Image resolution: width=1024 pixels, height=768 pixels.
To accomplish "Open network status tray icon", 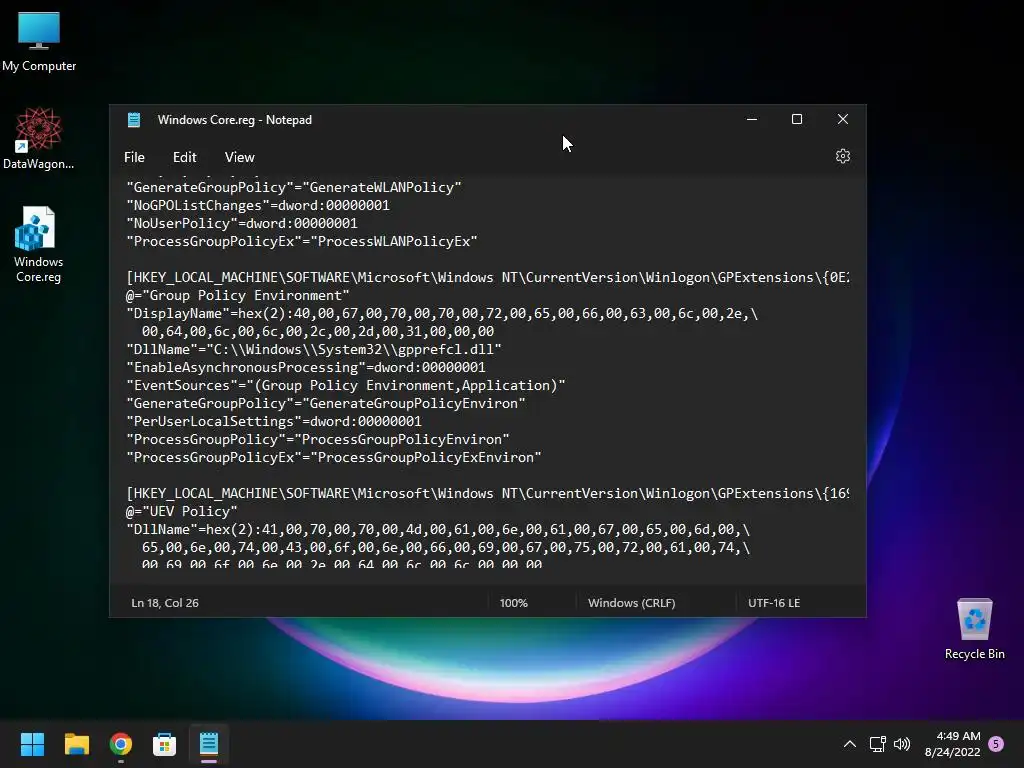I will click(877, 744).
